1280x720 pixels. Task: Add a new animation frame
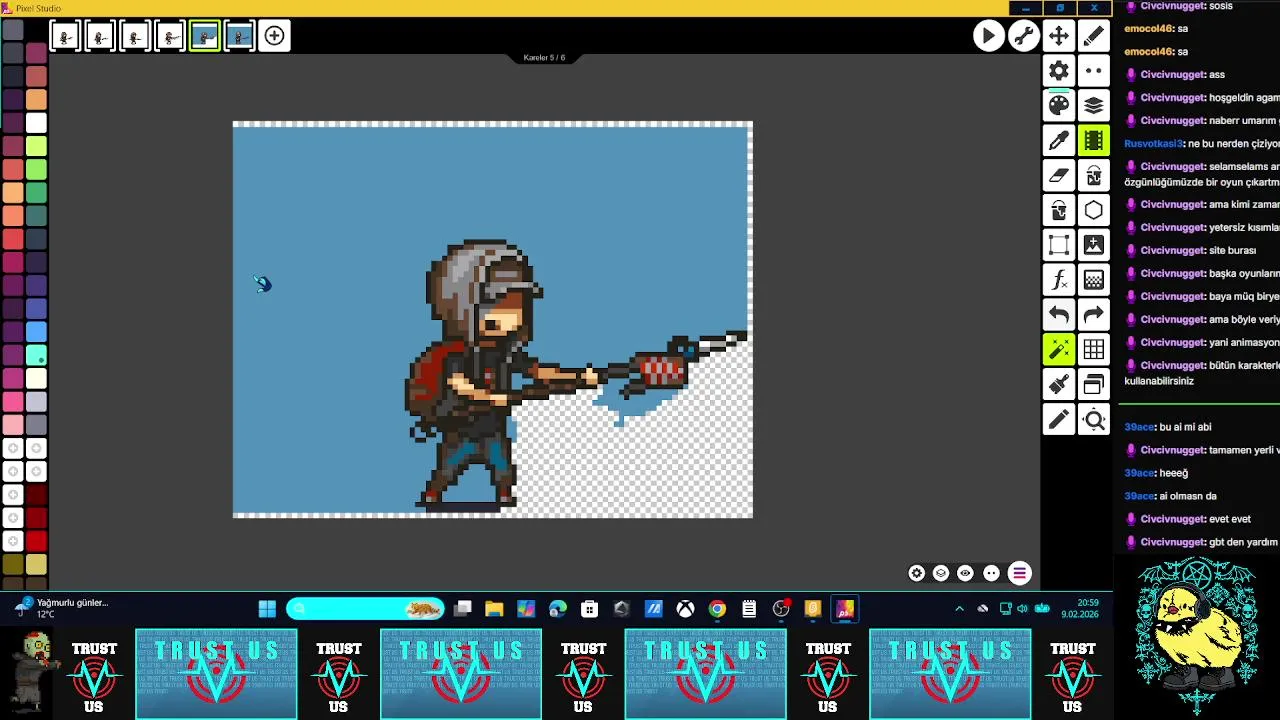[x=274, y=37]
